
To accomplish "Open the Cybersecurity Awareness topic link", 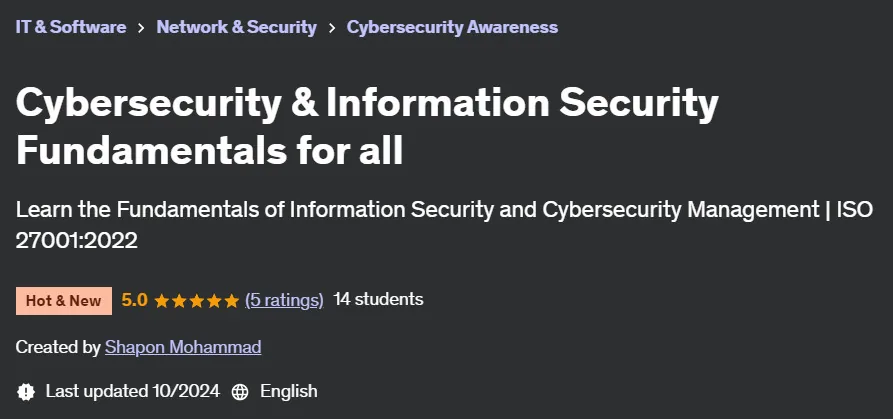I will tap(452, 27).
